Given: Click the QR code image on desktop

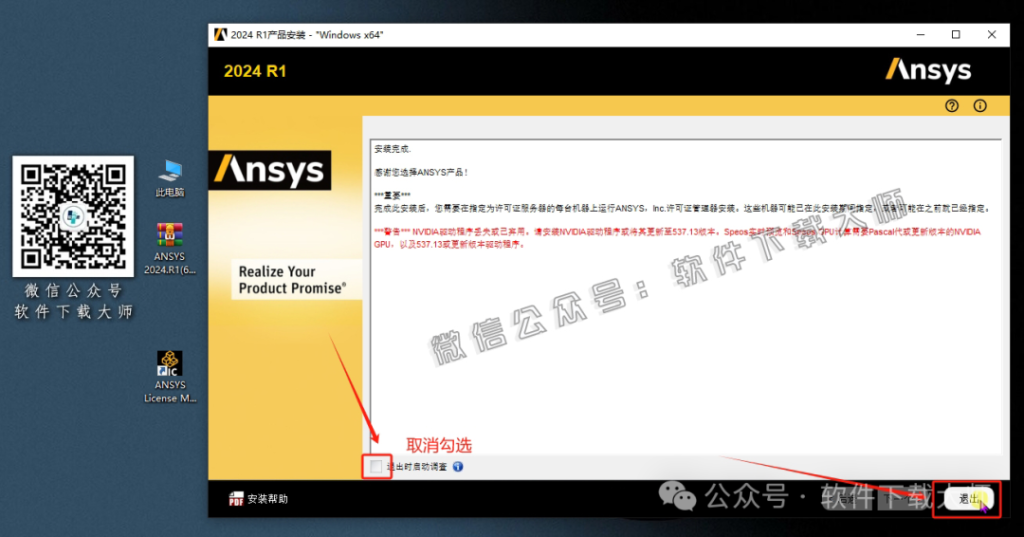Looking at the screenshot, I should [73, 216].
